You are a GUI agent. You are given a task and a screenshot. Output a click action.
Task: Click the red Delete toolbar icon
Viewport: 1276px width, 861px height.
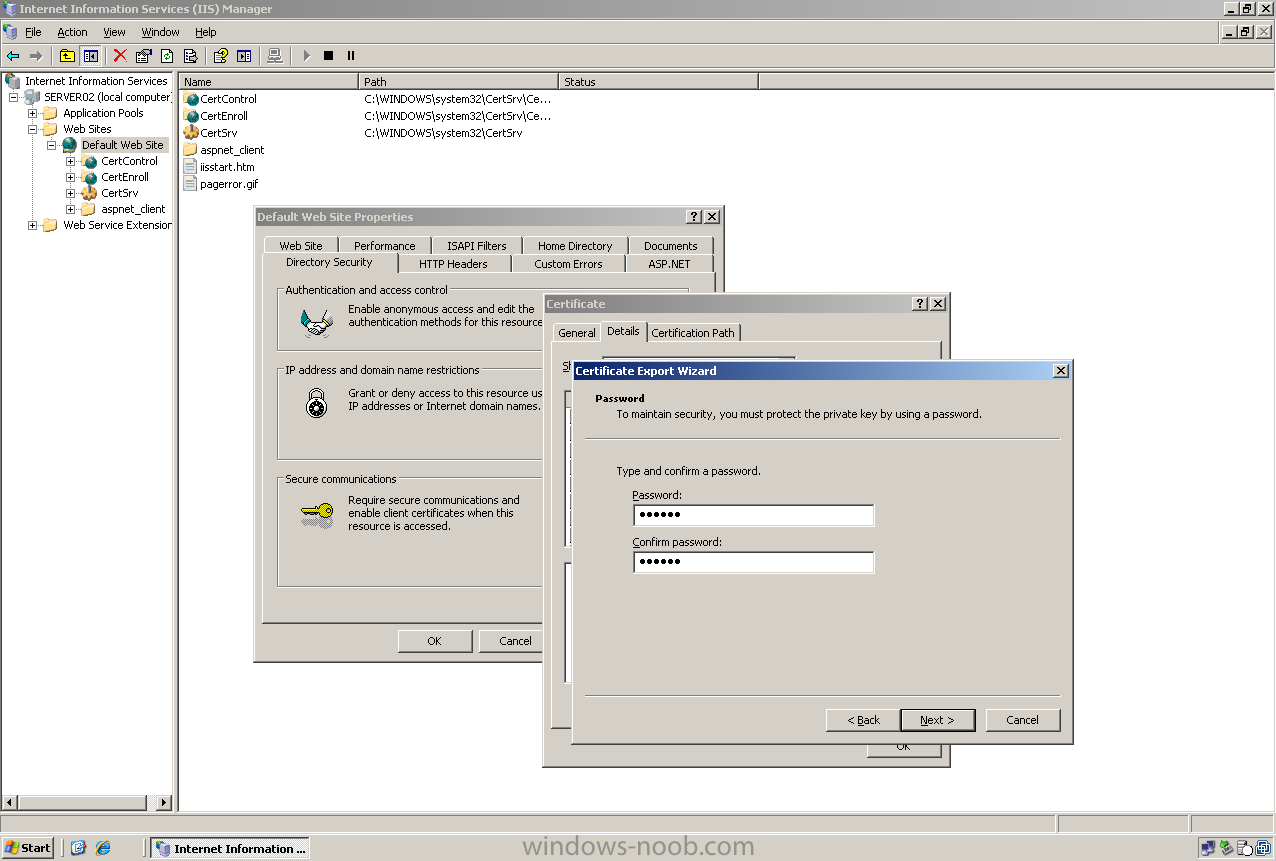tap(120, 56)
